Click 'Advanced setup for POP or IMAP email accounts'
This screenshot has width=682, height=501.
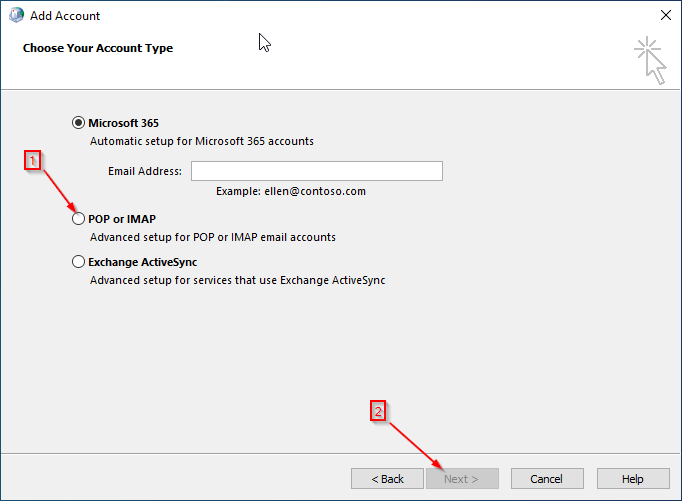pos(213,237)
